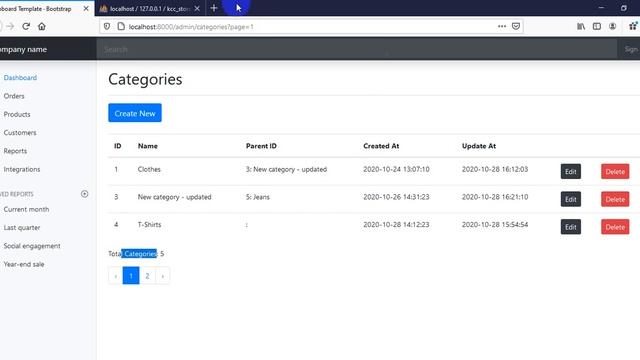
Task: Open page actions three-dot menu
Action: [502, 27]
